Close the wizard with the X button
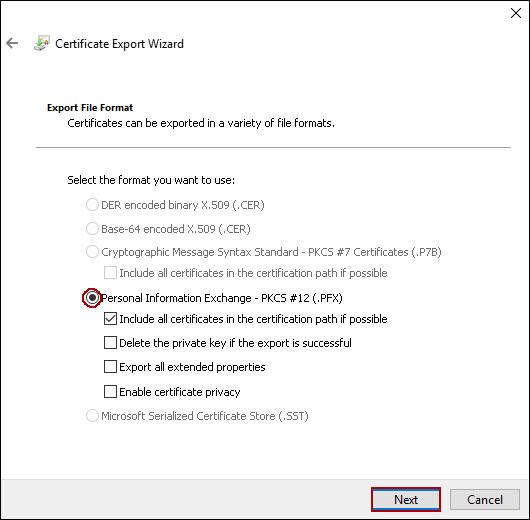Screen dimensions: 530x520 [x=516, y=13]
